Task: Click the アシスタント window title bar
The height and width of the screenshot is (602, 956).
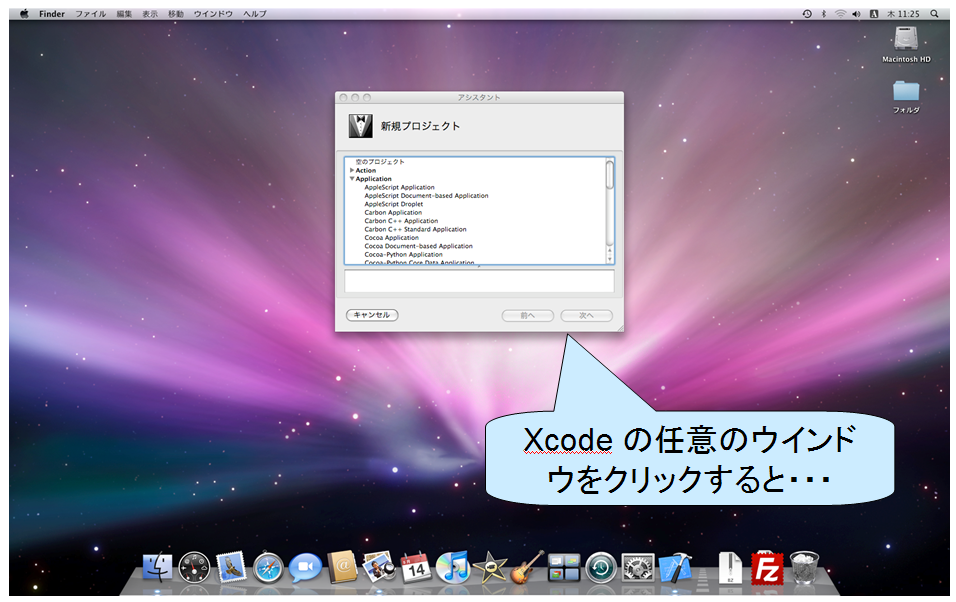Action: (x=479, y=98)
